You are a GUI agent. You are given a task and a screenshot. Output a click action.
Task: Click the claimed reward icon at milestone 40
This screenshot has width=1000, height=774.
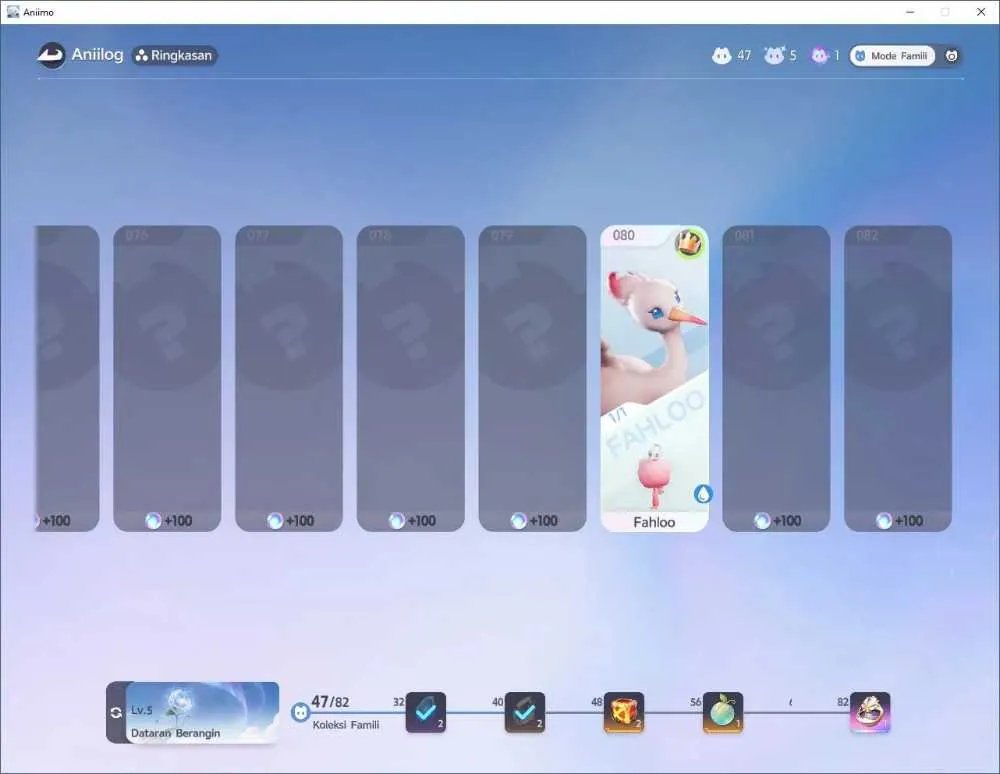(x=525, y=712)
